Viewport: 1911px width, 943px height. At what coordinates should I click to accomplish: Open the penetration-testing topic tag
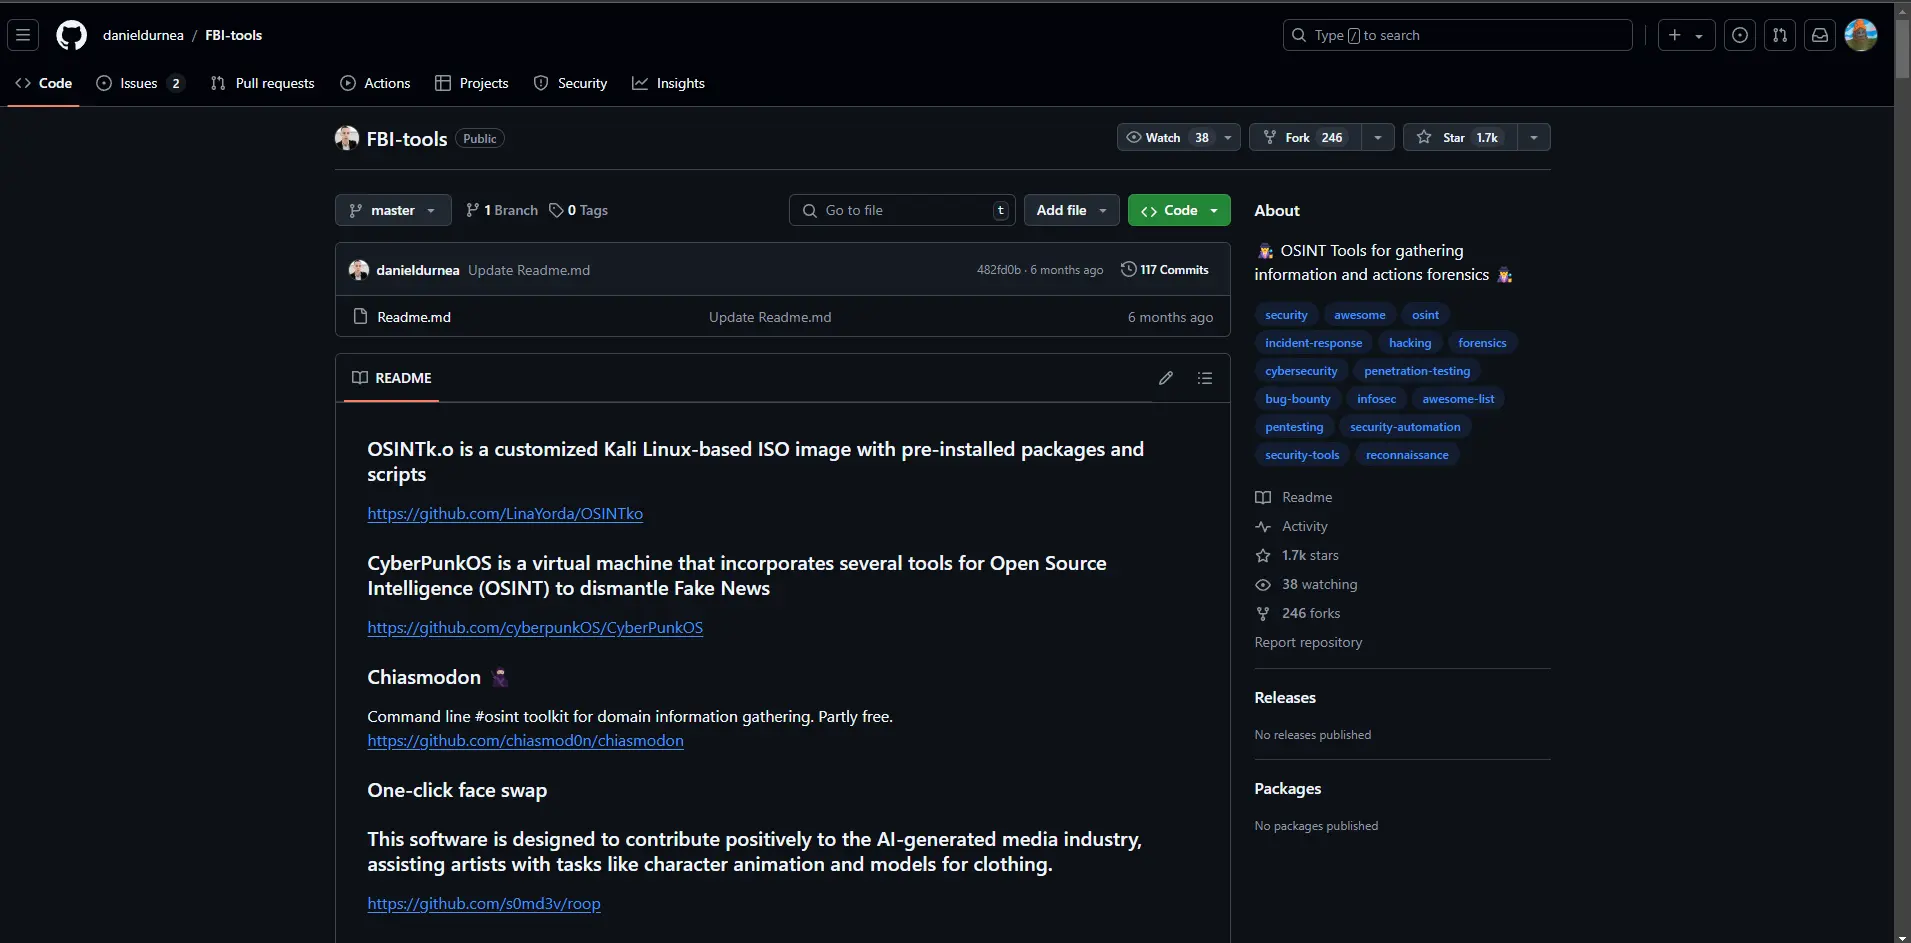(x=1417, y=371)
